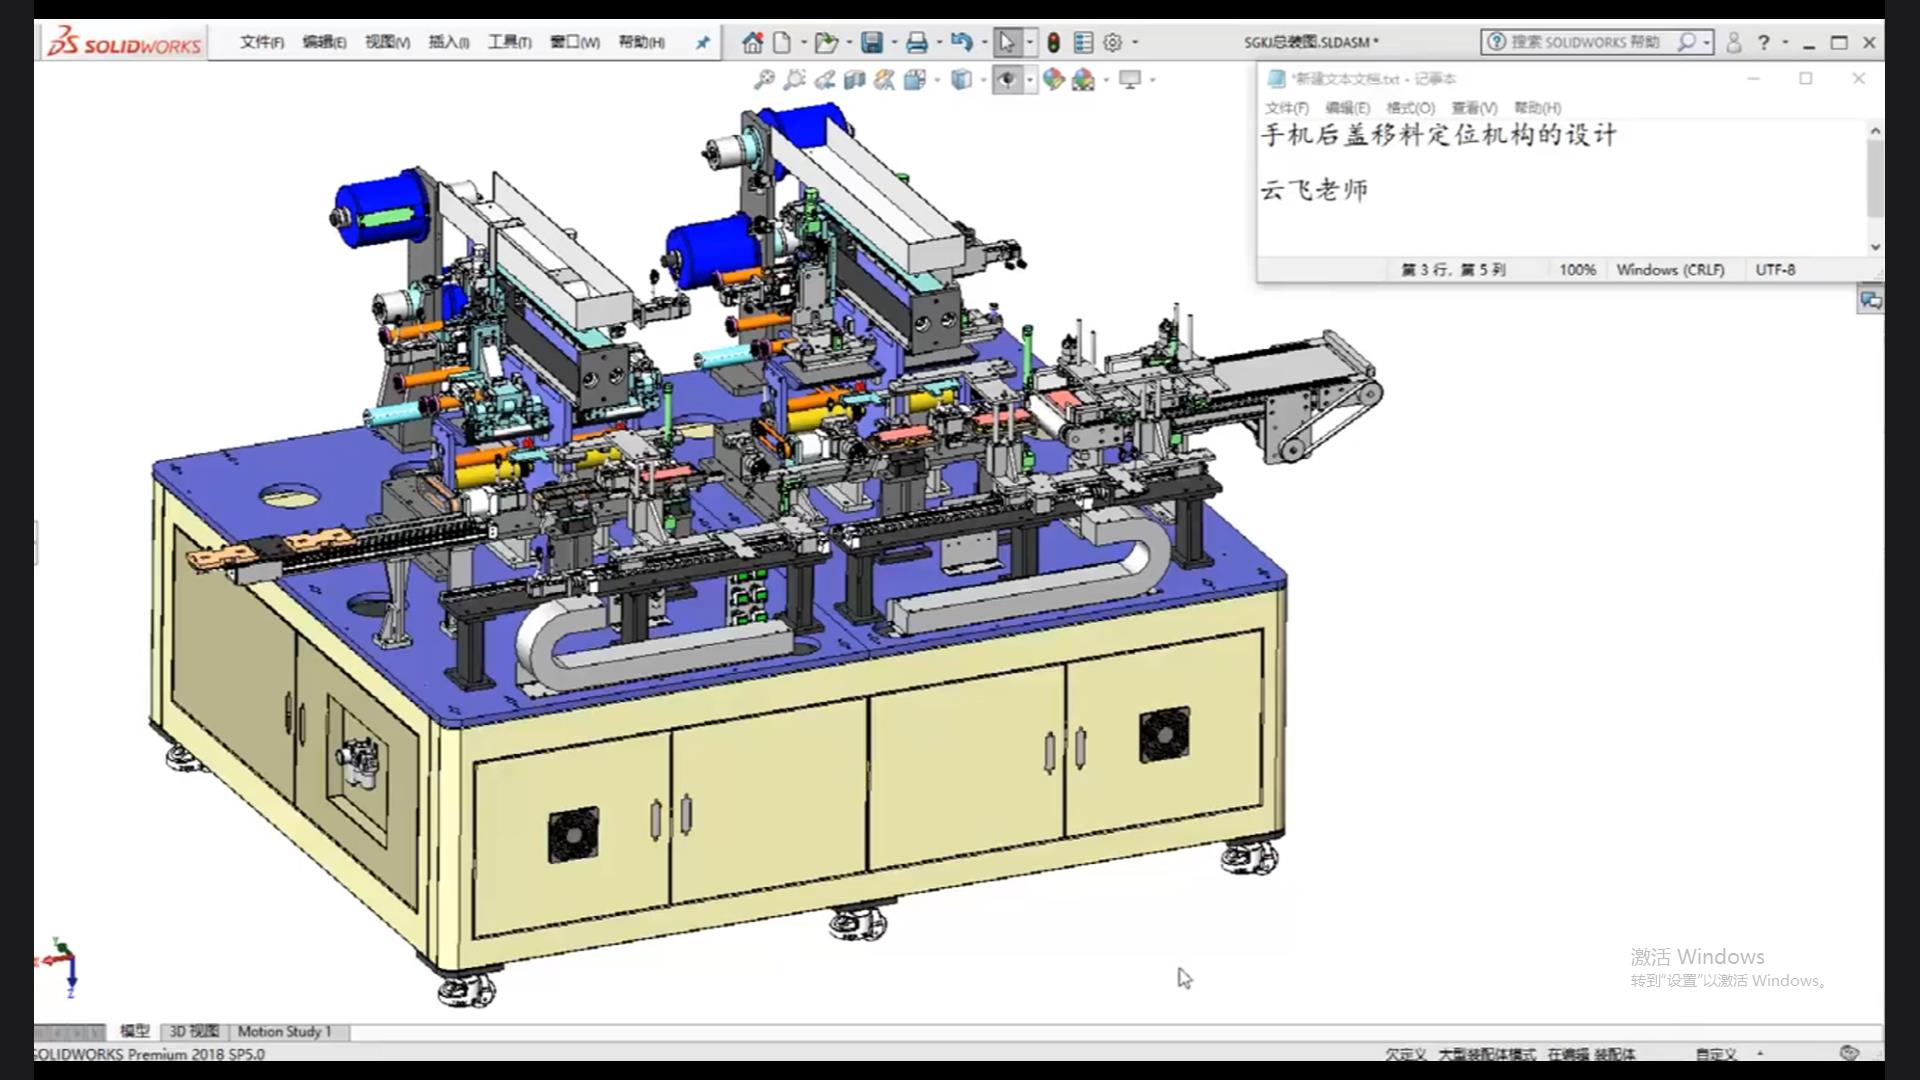The image size is (1920, 1080).
Task: Click the user login silhouette icon
Action: (1734, 42)
